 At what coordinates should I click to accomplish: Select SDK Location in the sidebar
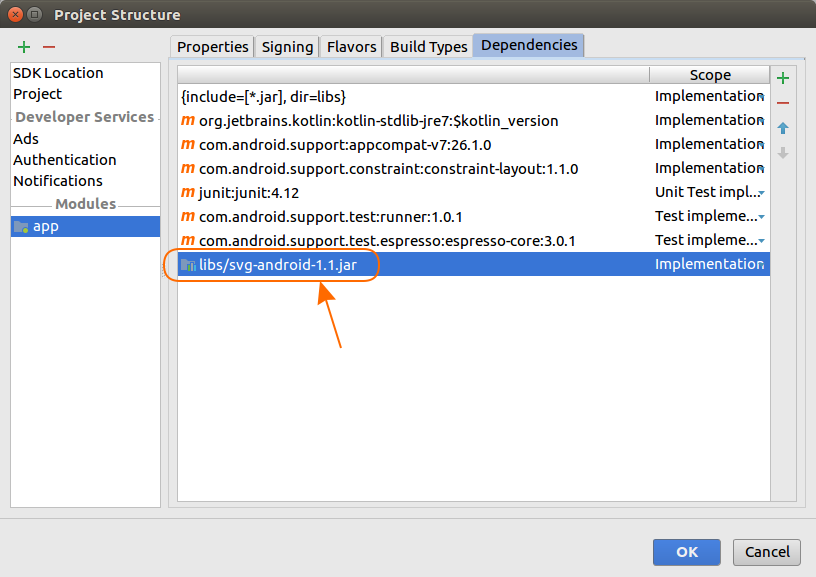coord(85,73)
